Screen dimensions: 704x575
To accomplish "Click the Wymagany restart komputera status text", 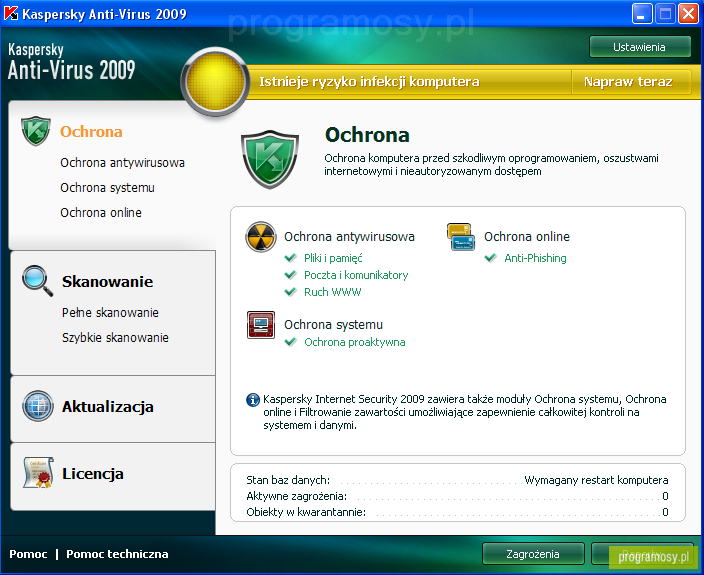I will point(596,480).
